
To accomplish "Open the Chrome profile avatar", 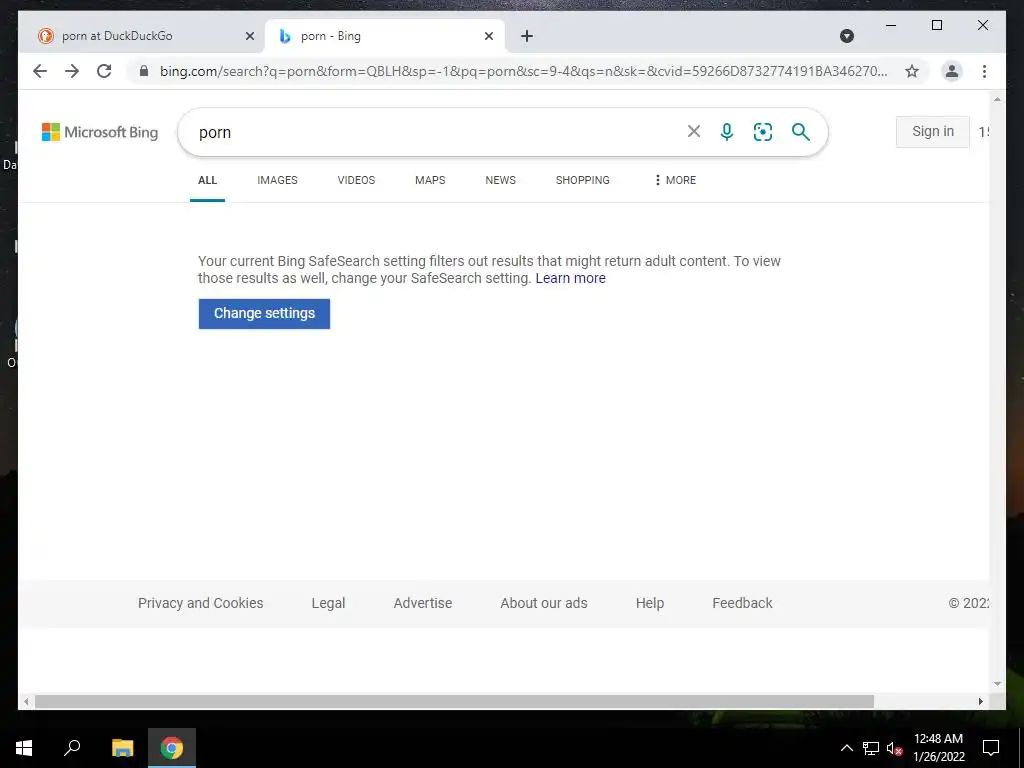I will 952,71.
